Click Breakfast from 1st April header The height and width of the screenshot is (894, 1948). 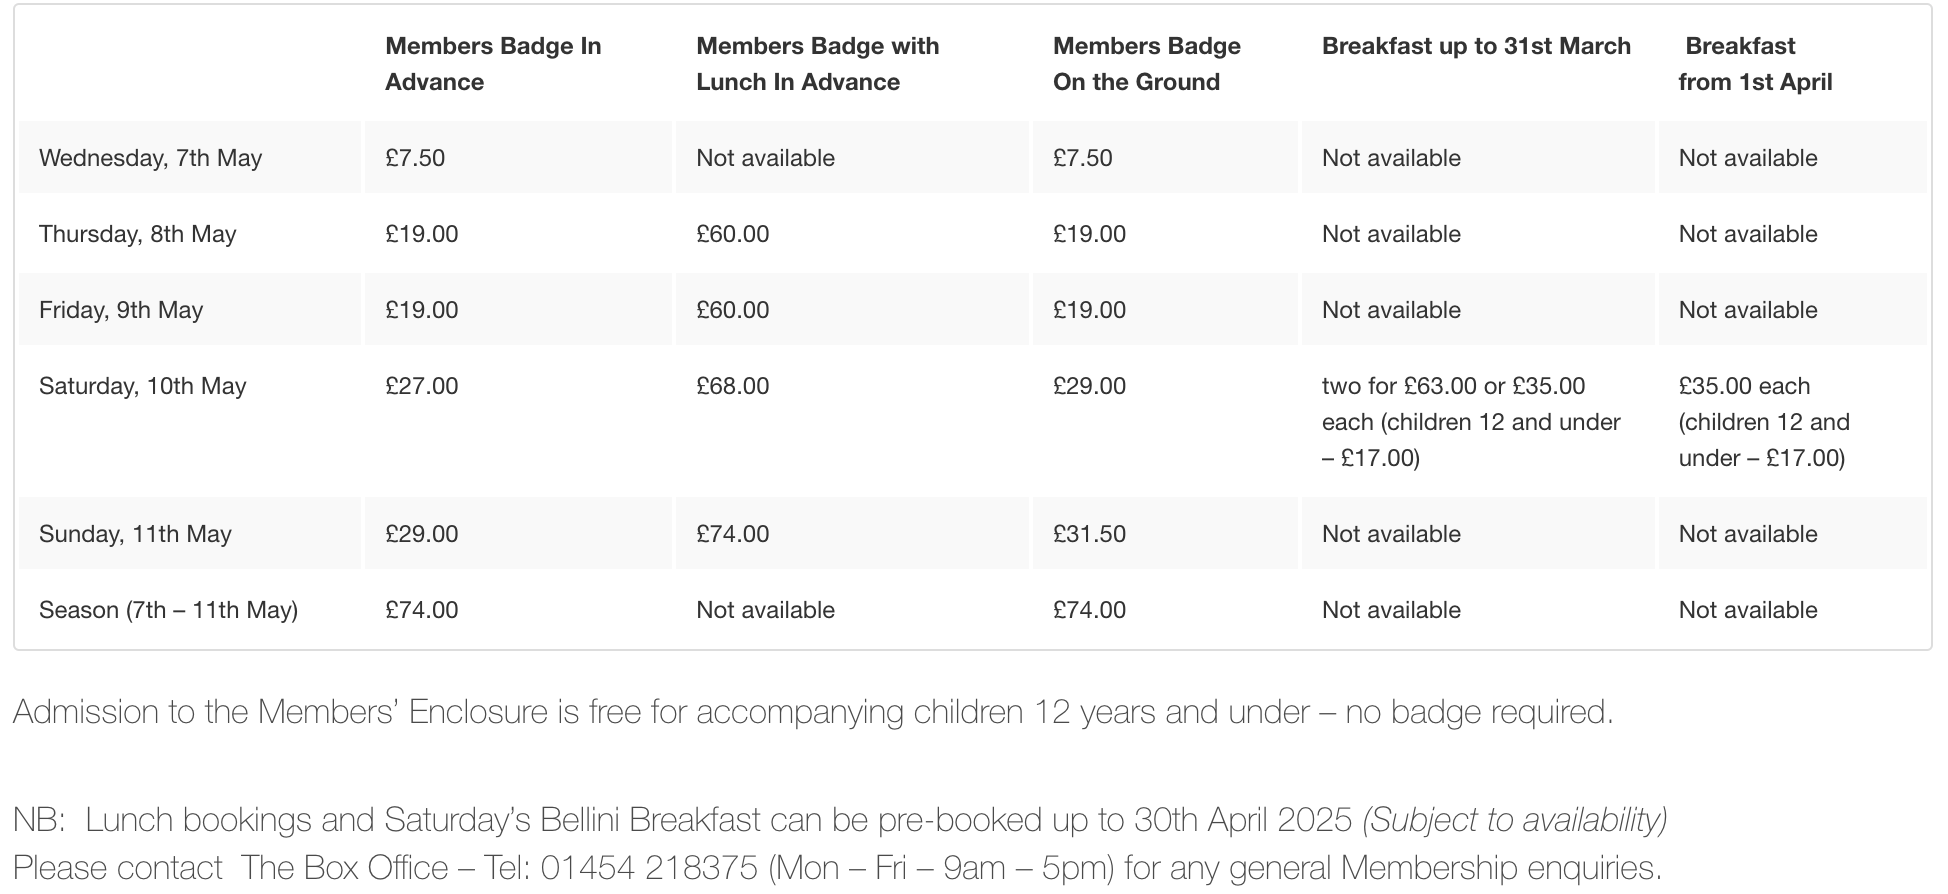[x=1754, y=64]
